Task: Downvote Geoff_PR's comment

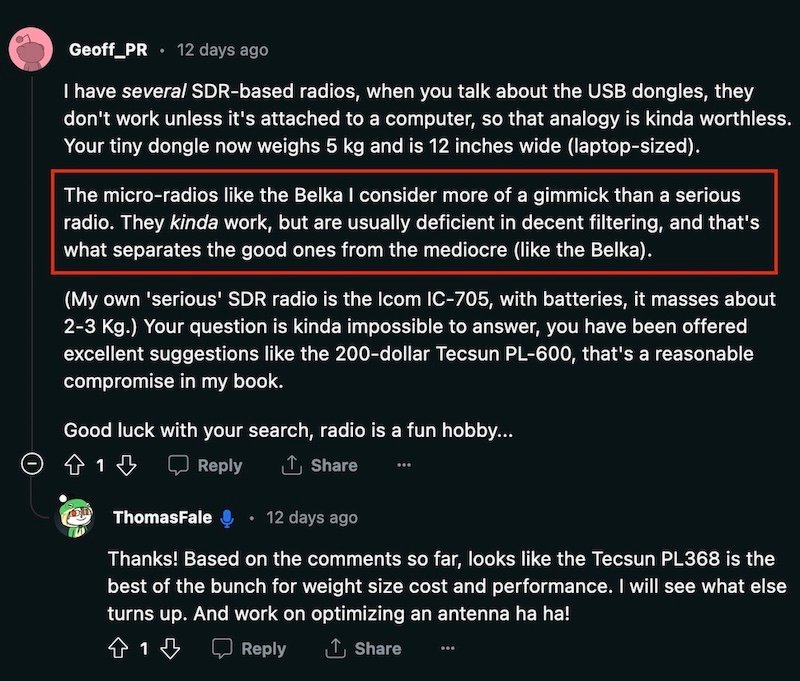Action: [126, 465]
